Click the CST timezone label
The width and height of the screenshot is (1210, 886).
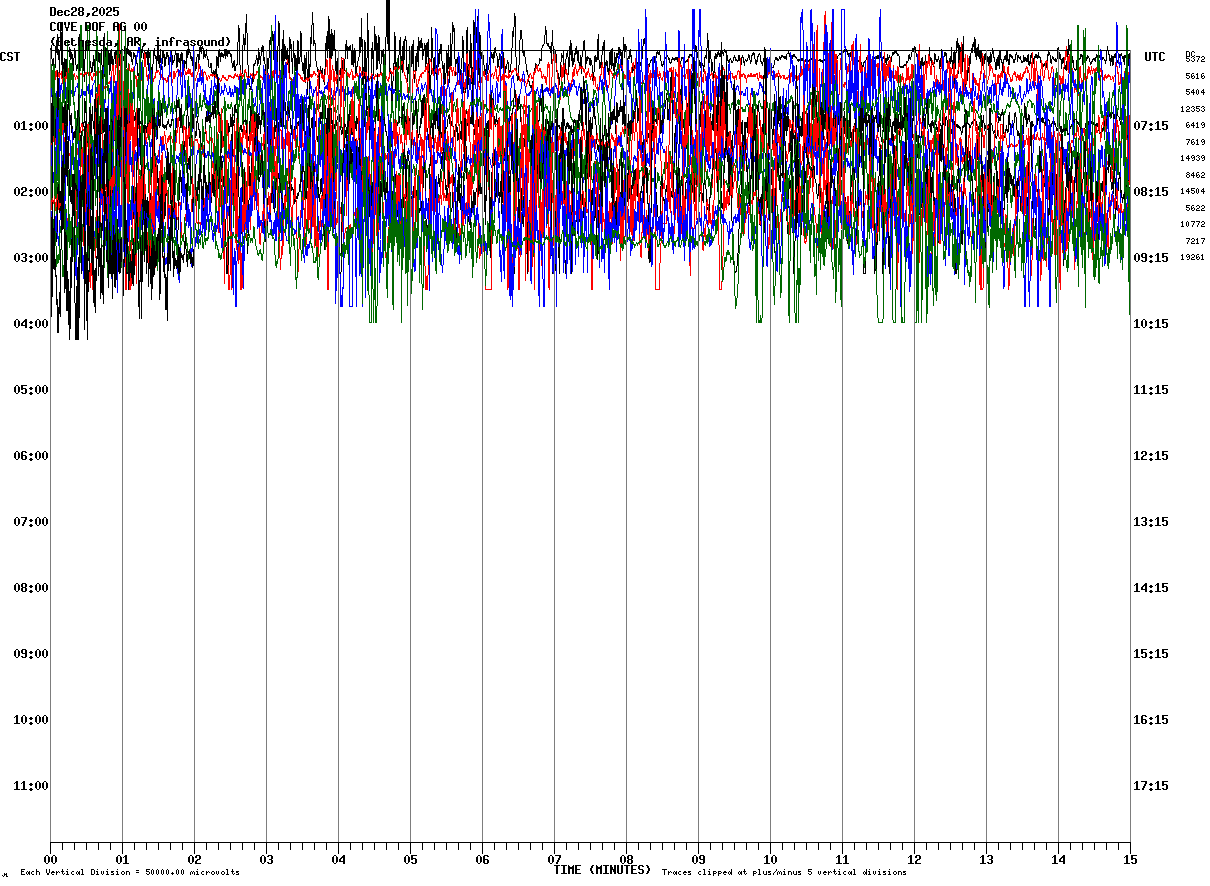pos(10,57)
